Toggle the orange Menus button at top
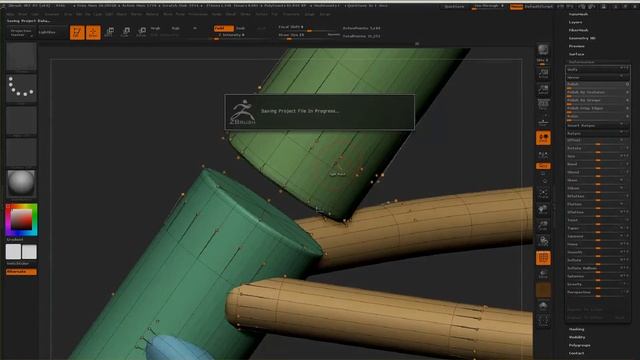The image size is (640, 360). pos(516,7)
